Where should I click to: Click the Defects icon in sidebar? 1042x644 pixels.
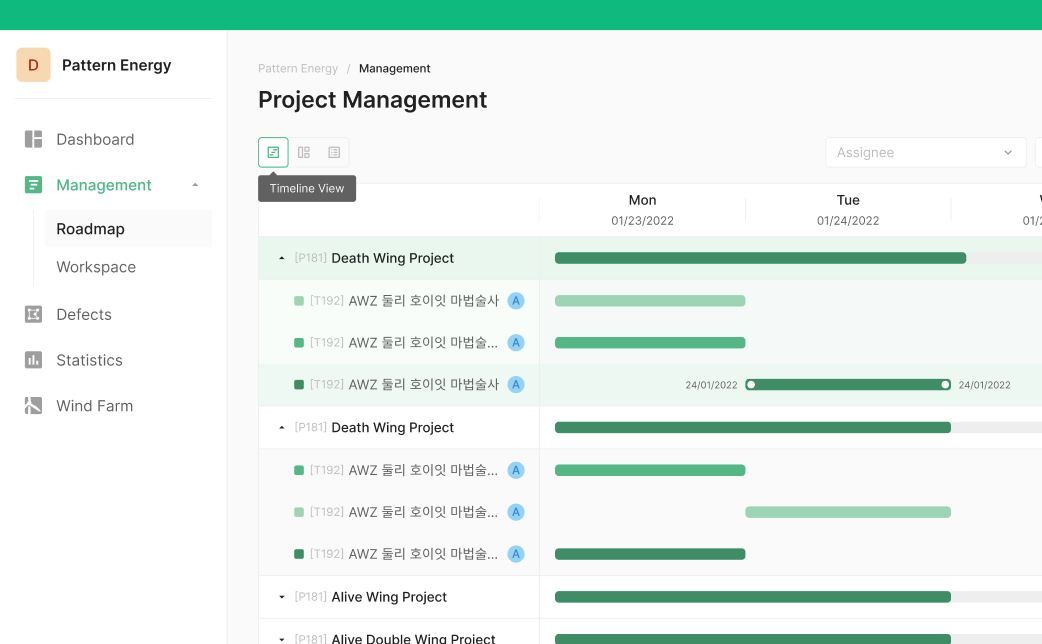(34, 314)
